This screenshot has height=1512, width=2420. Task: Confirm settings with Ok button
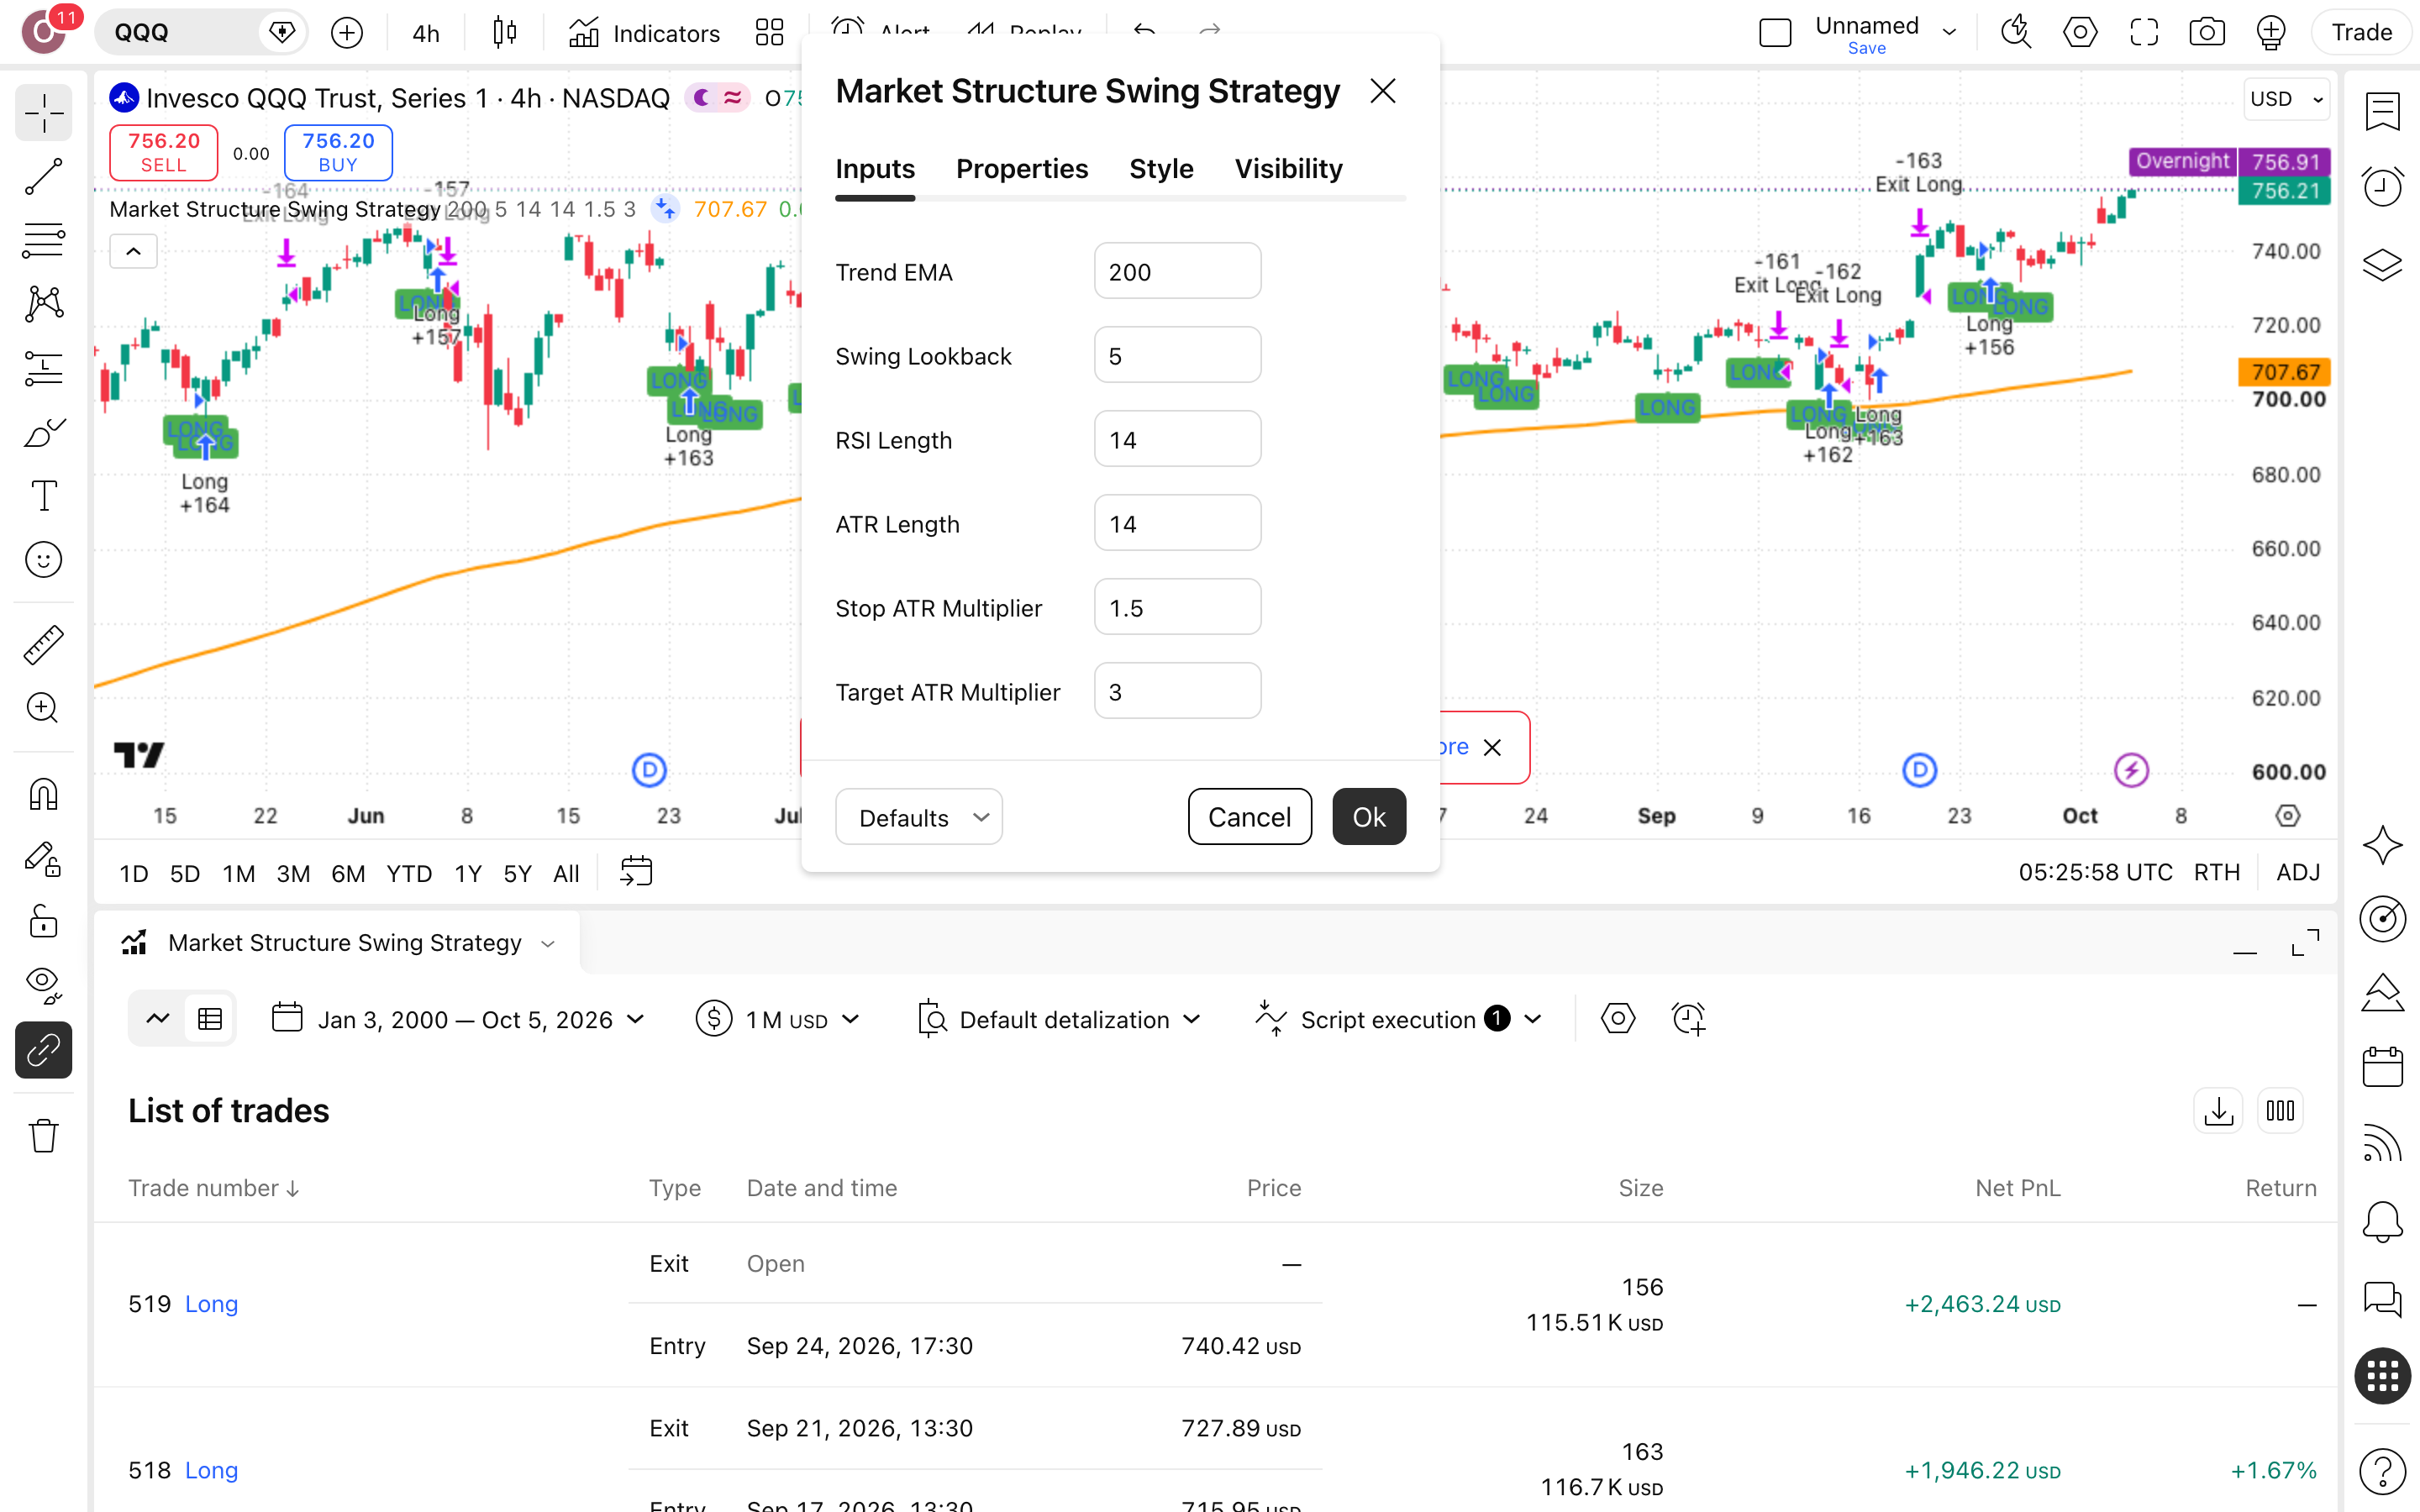[1369, 817]
